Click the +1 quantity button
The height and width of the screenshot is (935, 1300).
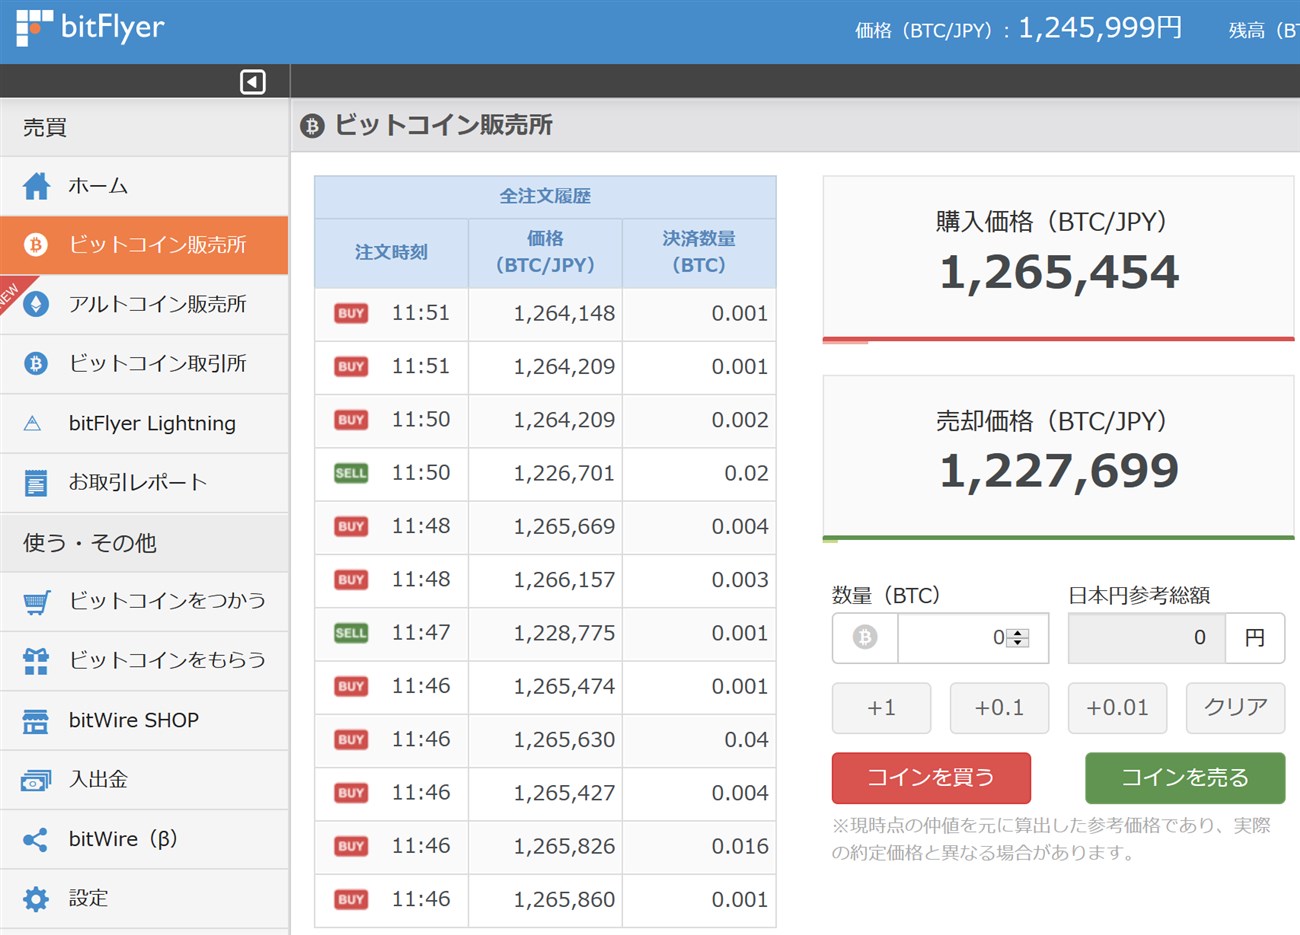[x=881, y=708]
